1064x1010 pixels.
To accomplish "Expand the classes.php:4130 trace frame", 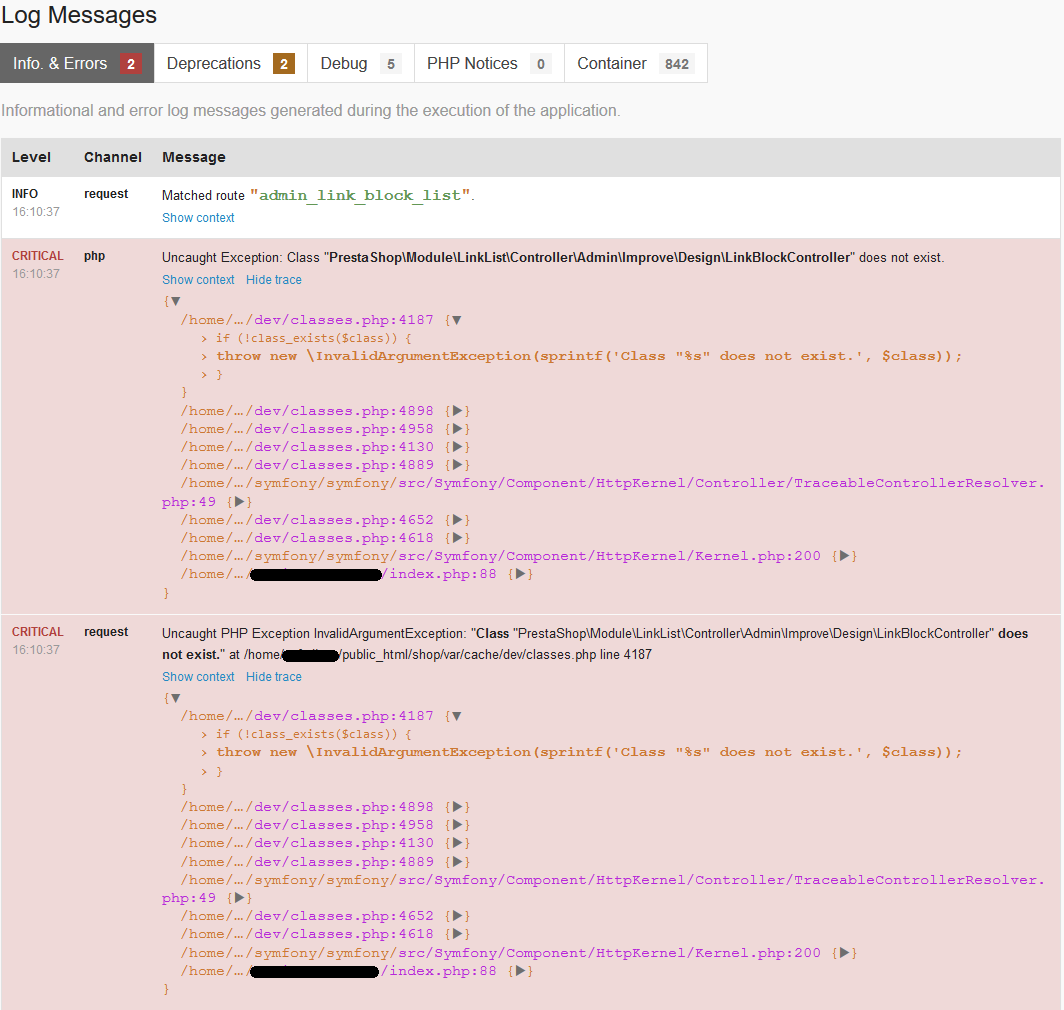I will click(456, 446).
